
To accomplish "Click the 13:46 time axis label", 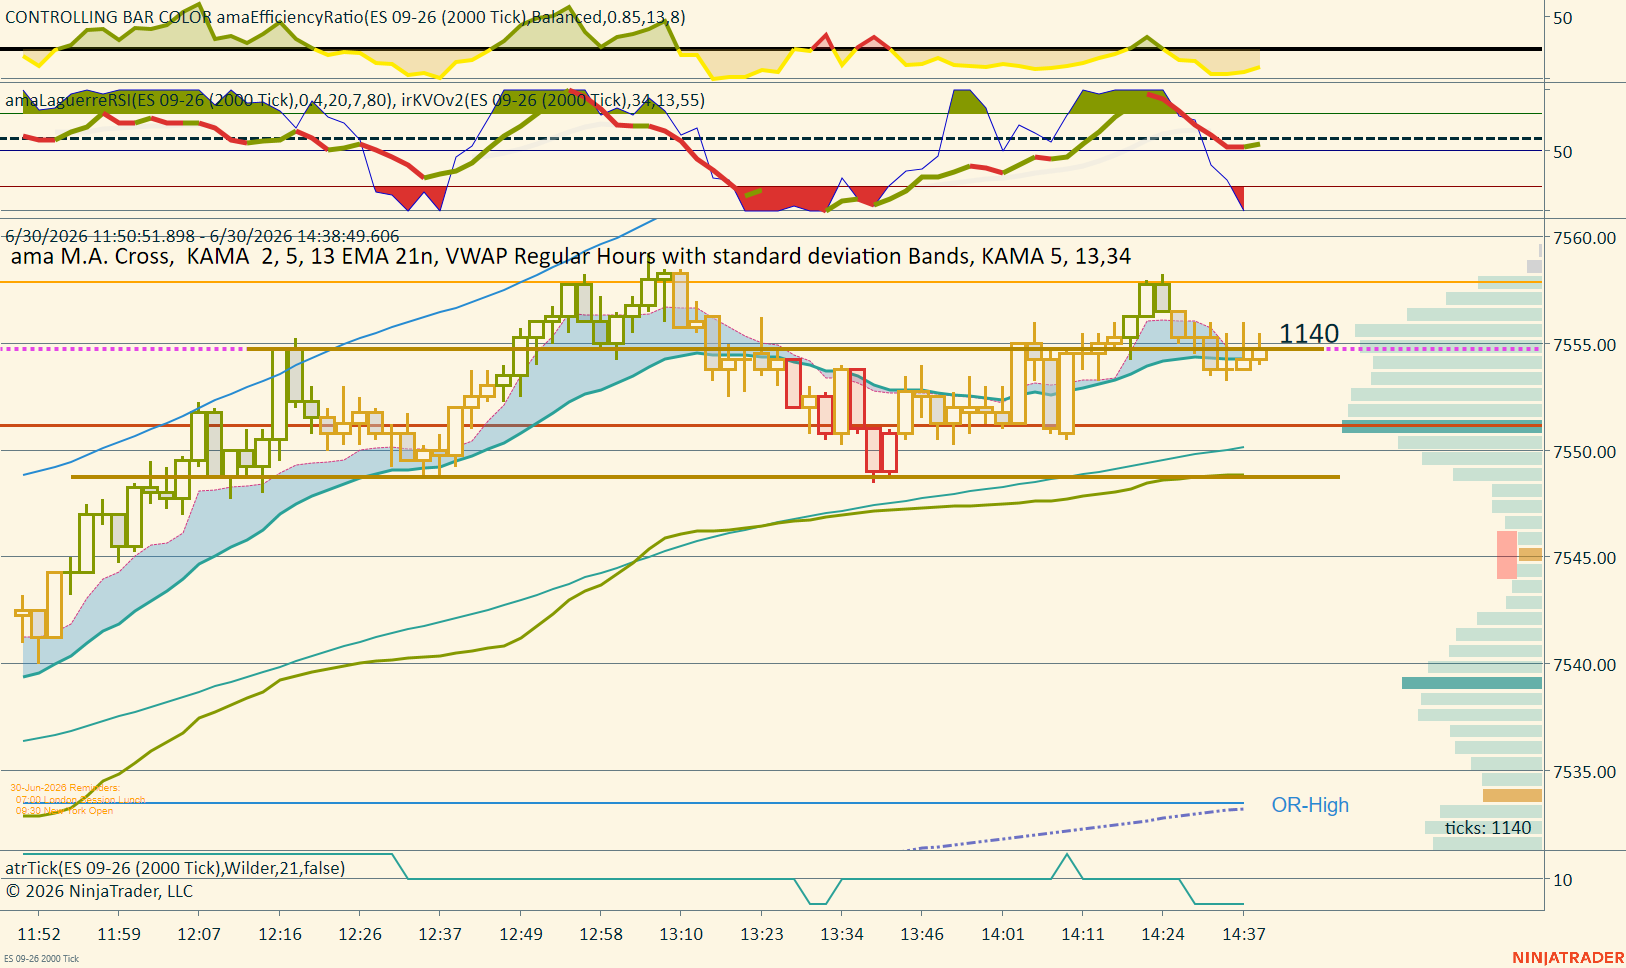I will pos(922,934).
